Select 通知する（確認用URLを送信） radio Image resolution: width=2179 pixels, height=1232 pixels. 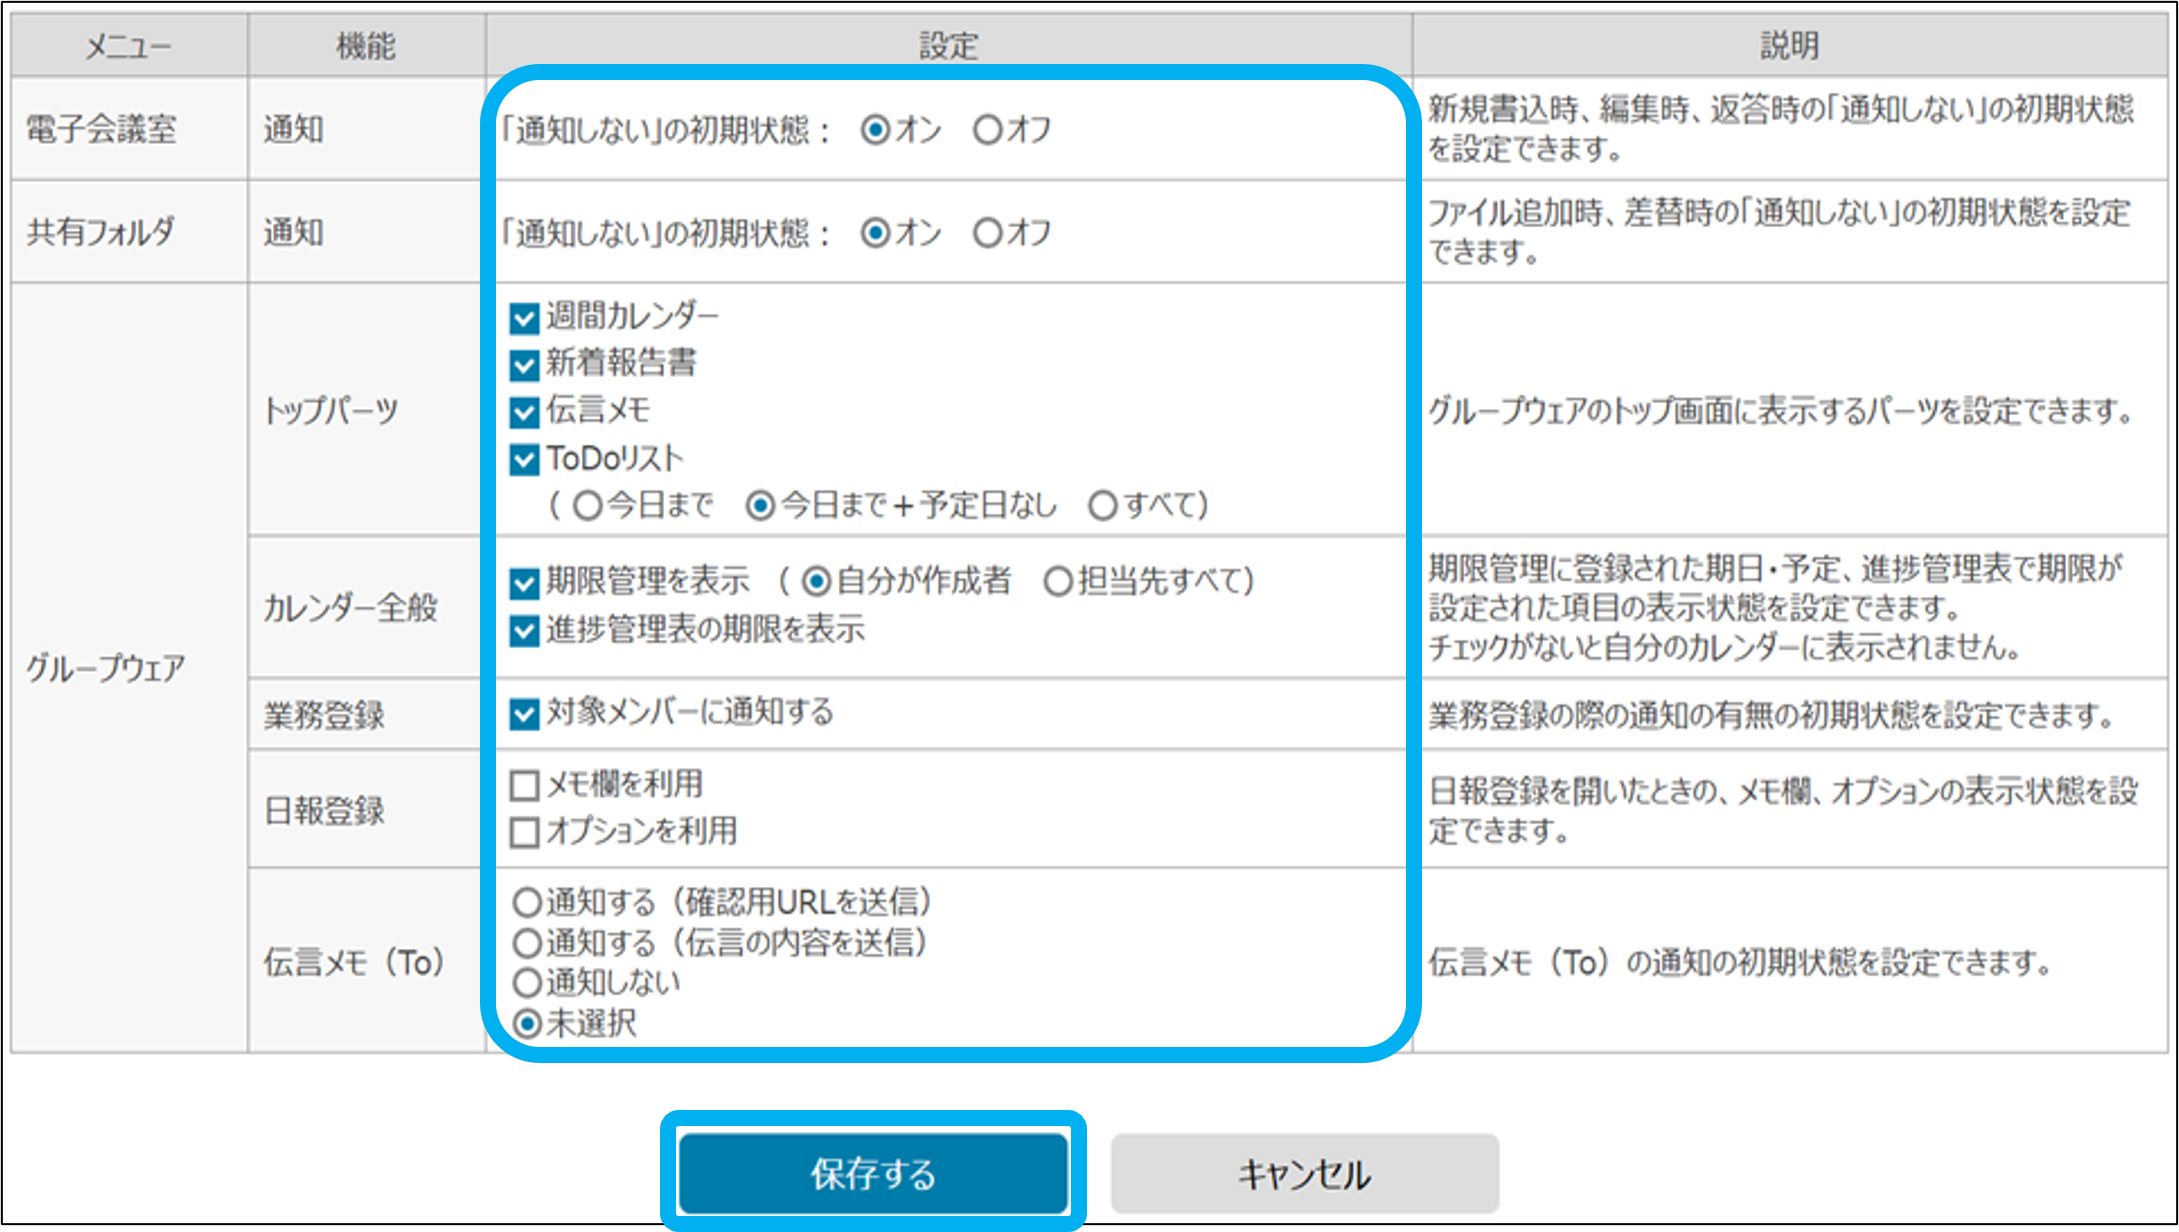pos(527,903)
